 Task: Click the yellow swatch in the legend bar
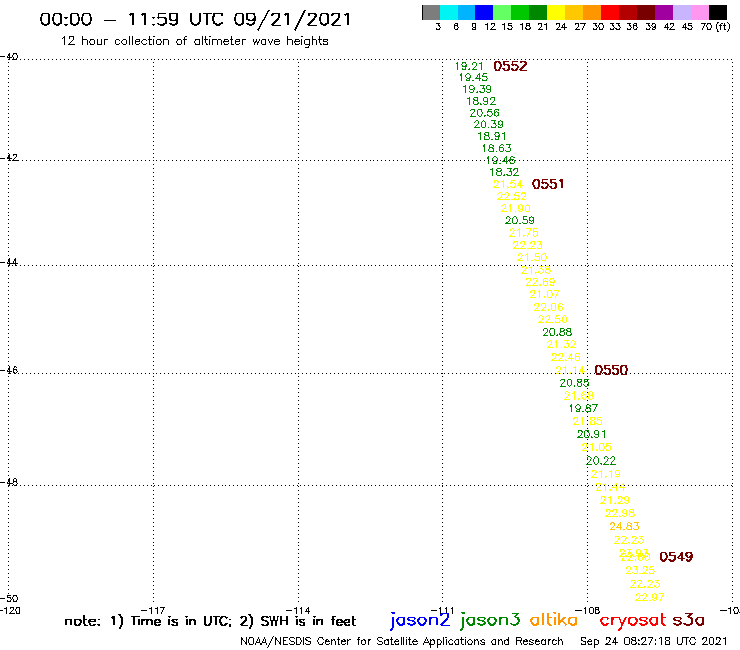pos(555,12)
